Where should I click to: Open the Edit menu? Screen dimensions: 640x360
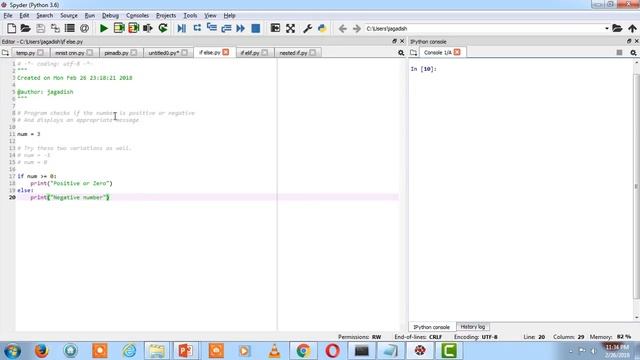click(24, 16)
